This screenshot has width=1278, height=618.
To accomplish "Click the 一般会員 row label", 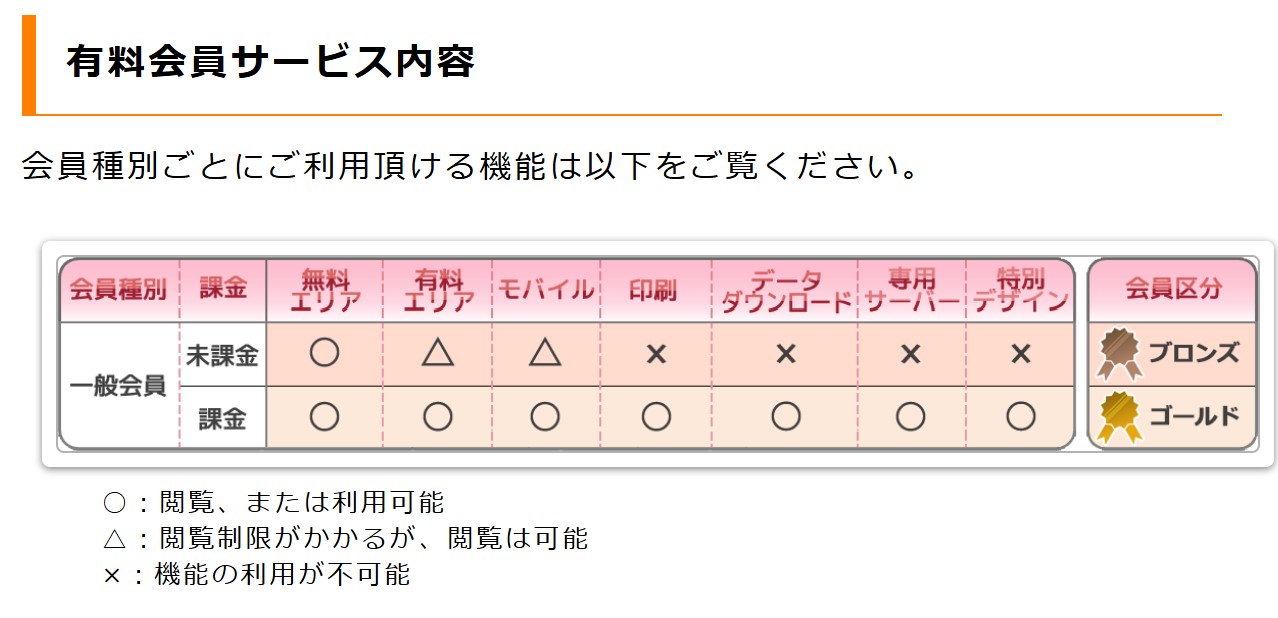I will point(118,386).
